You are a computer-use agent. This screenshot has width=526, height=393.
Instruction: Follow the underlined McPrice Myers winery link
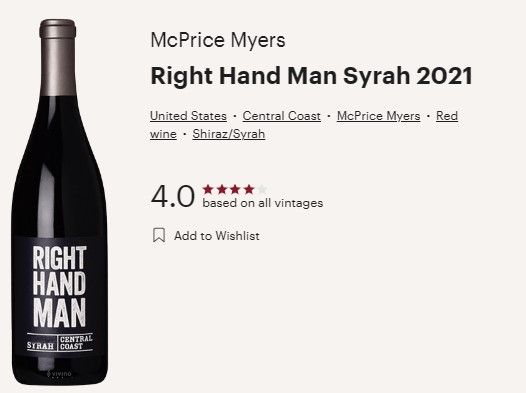[x=378, y=116]
